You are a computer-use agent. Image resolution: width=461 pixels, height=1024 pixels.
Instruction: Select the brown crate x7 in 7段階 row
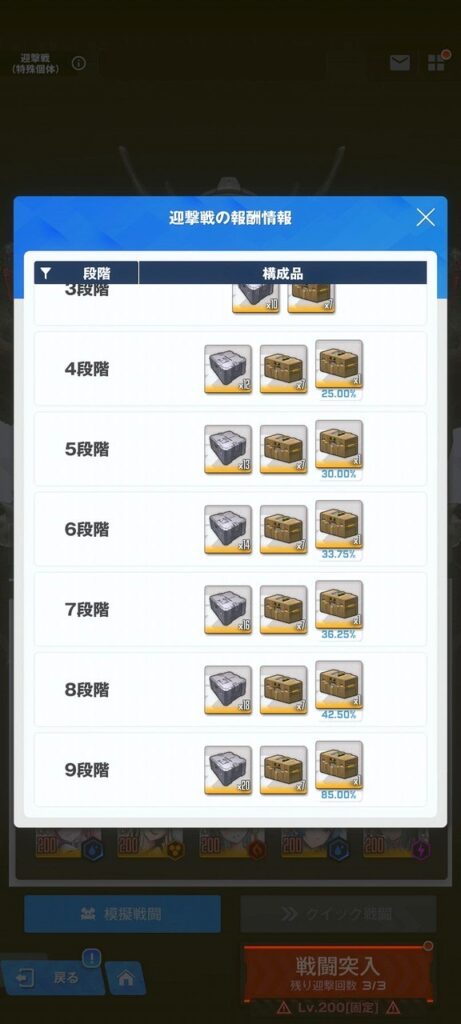pos(283,610)
